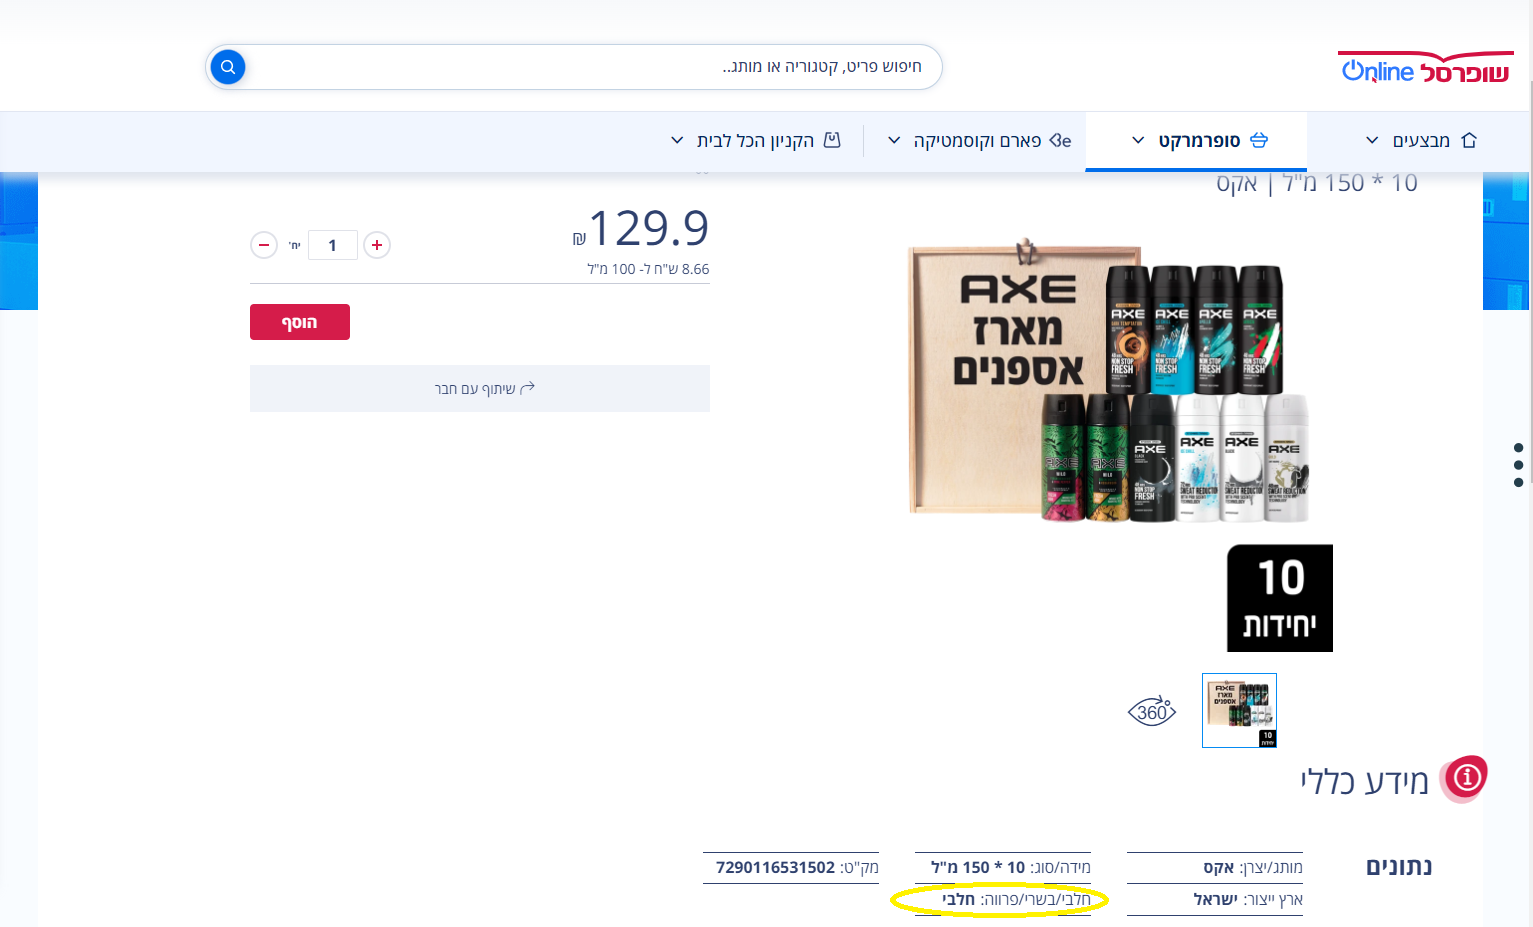Expand the סופרמרקט dropdown chevron

coord(1137,140)
